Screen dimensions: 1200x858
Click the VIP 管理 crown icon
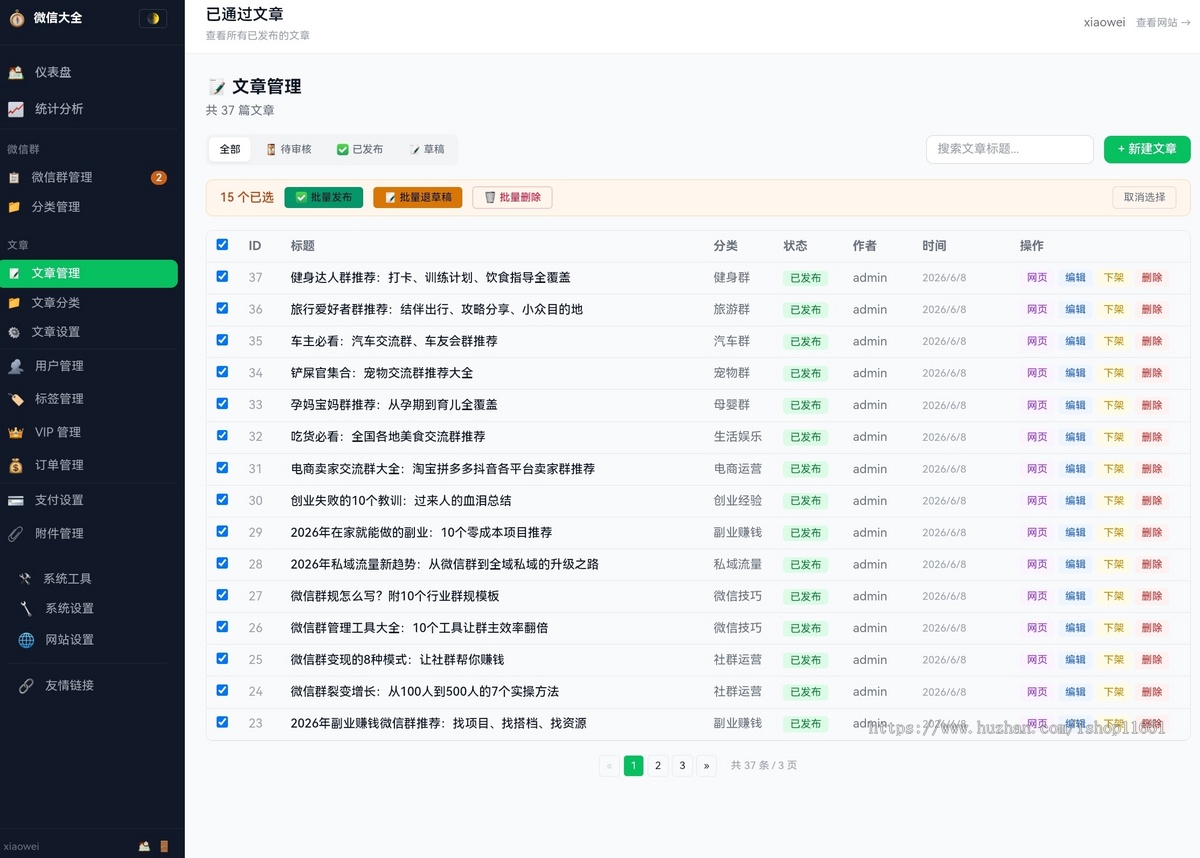click(x=16, y=433)
